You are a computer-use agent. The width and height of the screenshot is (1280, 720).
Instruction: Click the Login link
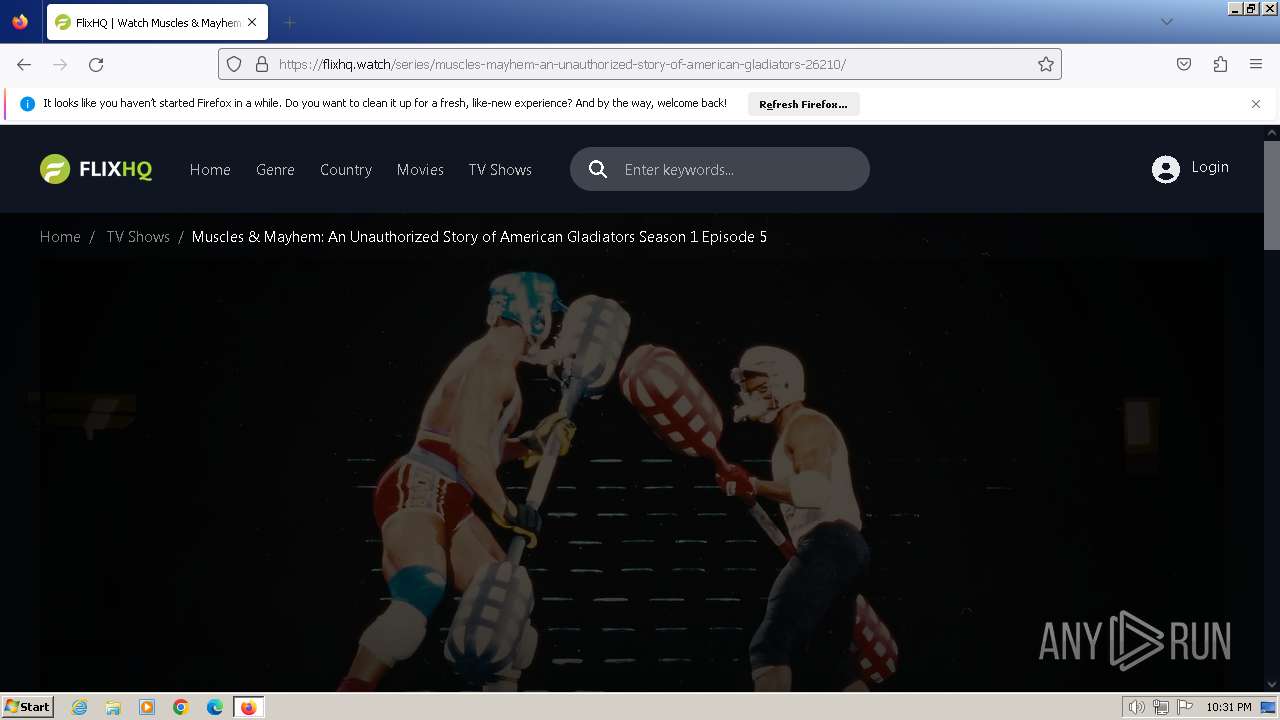pos(1210,167)
